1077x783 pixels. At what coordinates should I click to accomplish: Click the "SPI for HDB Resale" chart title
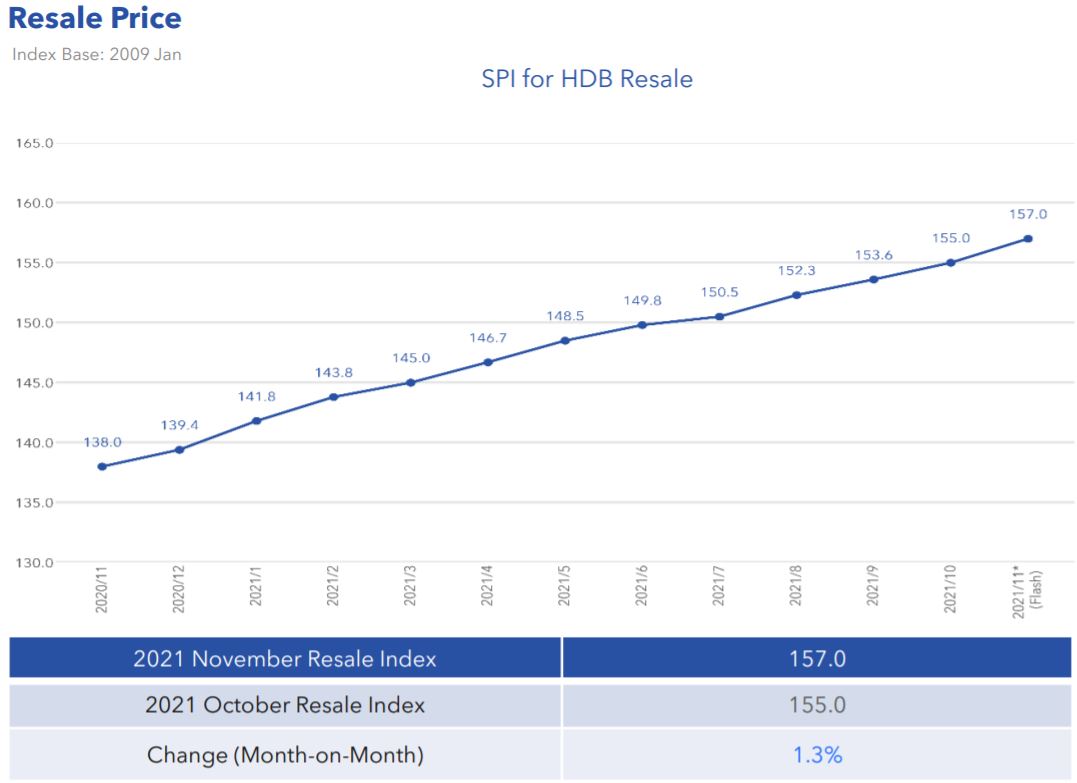[587, 79]
